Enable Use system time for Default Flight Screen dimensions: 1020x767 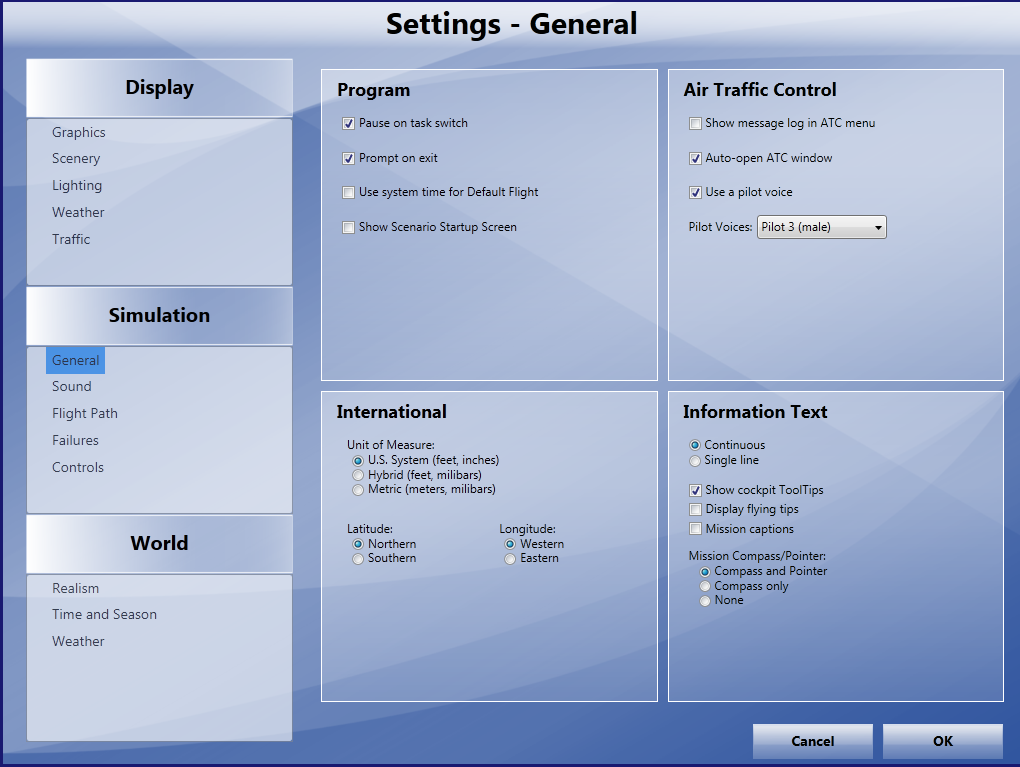(349, 193)
